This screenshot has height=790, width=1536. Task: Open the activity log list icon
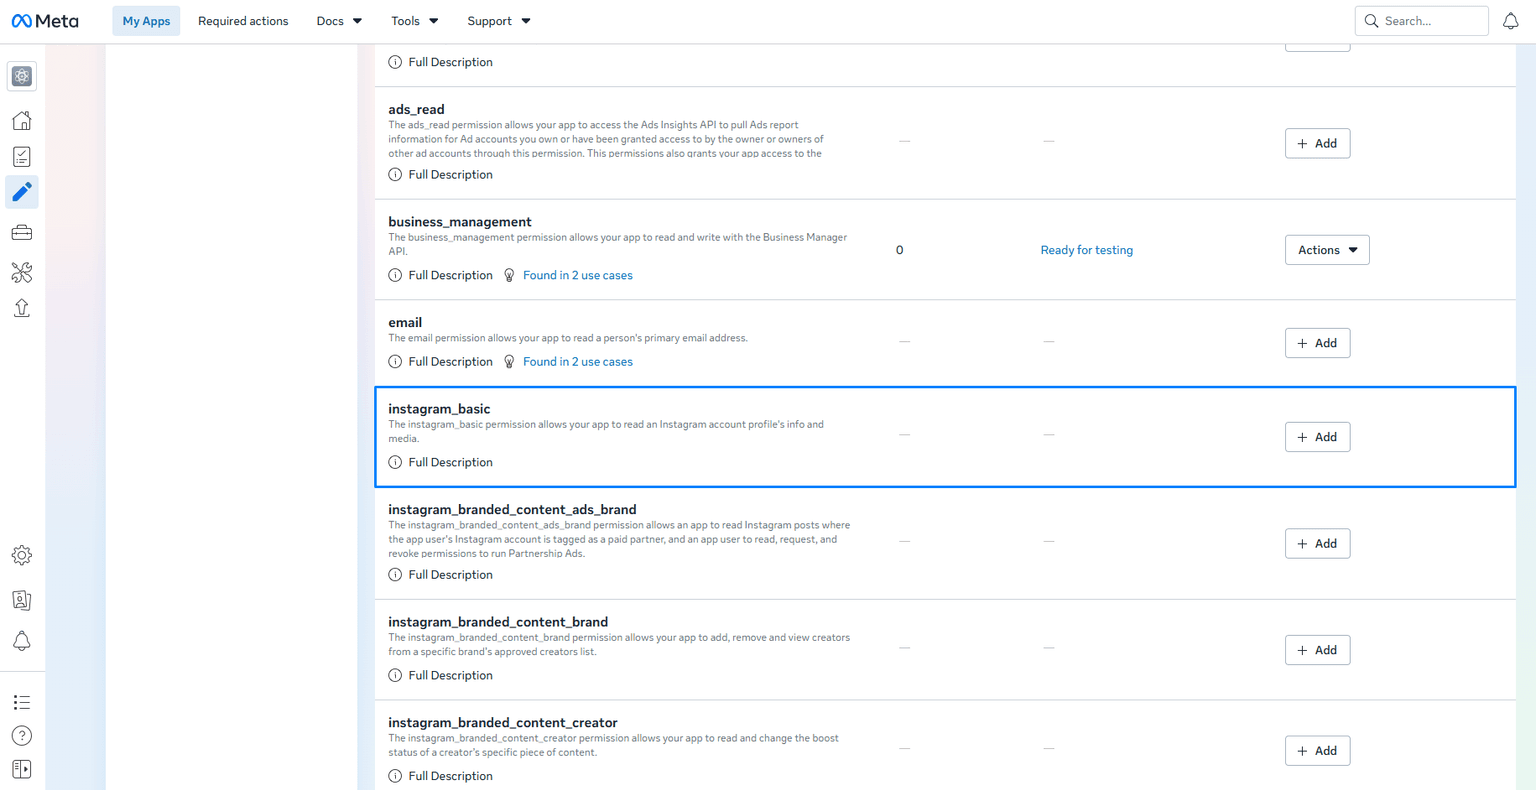click(22, 703)
